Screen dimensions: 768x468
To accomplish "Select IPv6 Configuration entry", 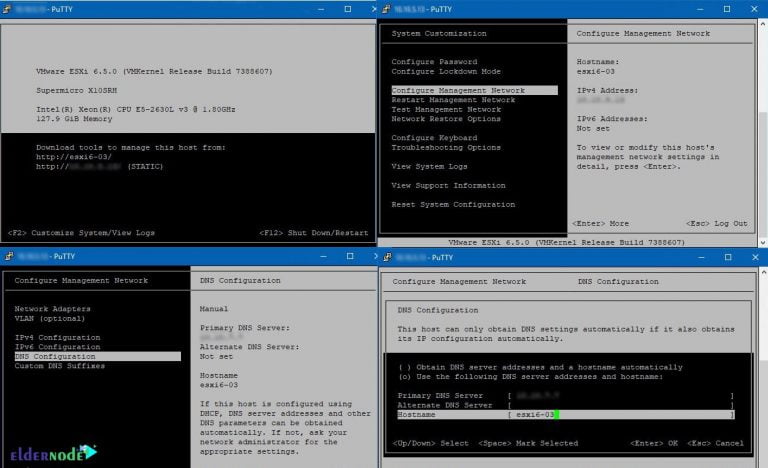I will click(57, 347).
